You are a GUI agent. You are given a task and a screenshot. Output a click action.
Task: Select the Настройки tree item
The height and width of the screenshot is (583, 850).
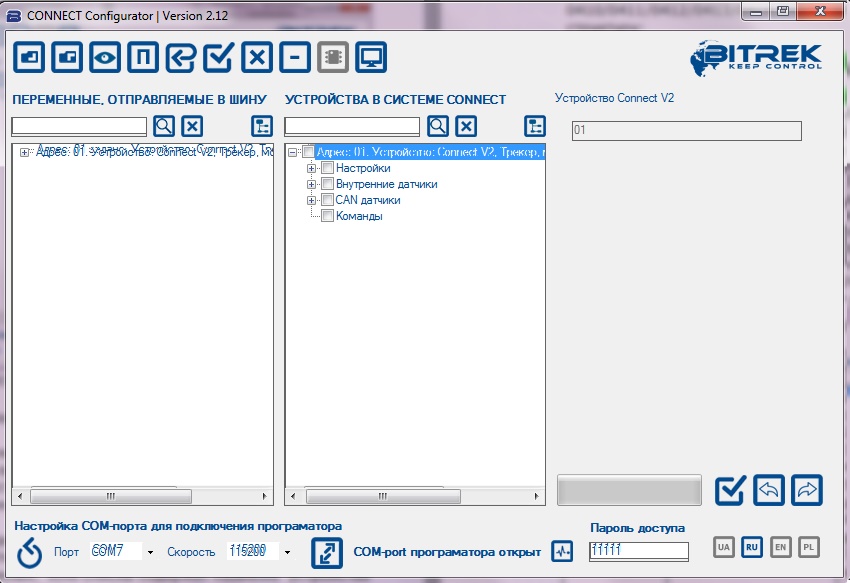tap(363, 168)
